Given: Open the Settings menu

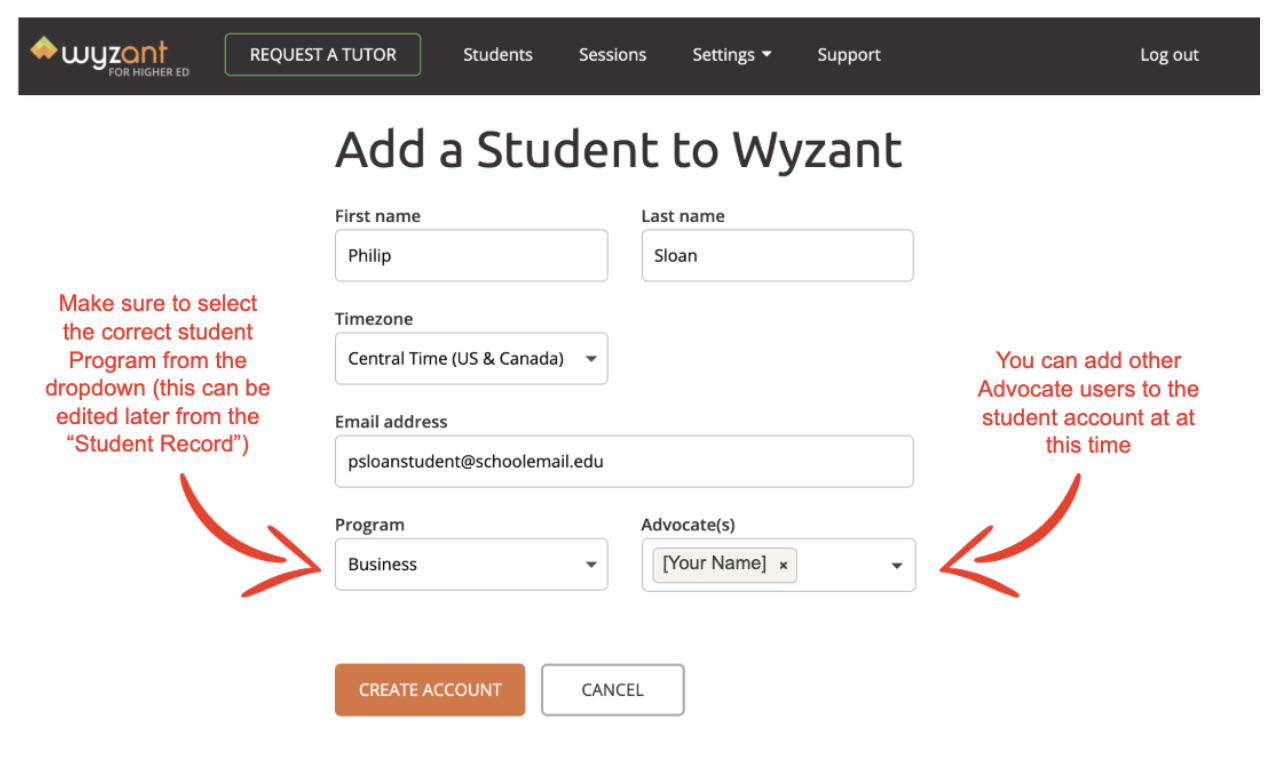Looking at the screenshot, I should tap(732, 55).
